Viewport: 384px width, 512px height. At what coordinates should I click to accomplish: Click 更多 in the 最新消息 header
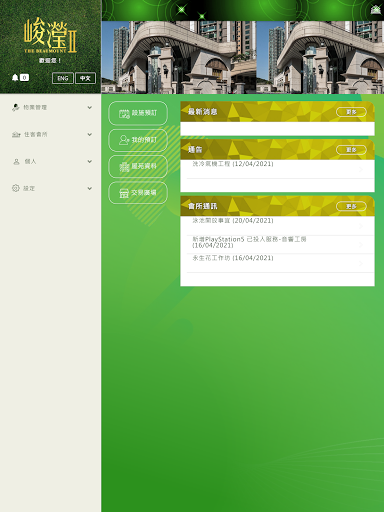coord(351,112)
